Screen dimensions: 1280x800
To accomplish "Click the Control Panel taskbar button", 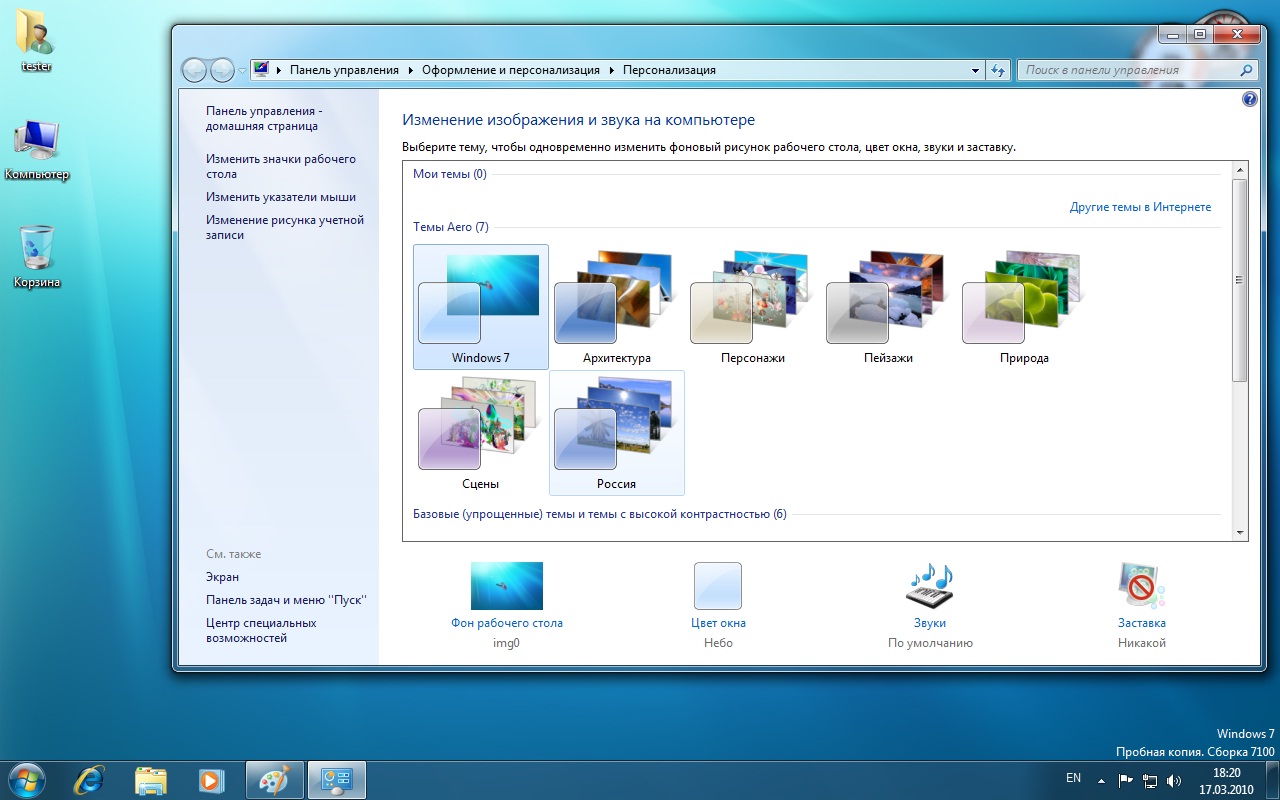I will coord(337,780).
